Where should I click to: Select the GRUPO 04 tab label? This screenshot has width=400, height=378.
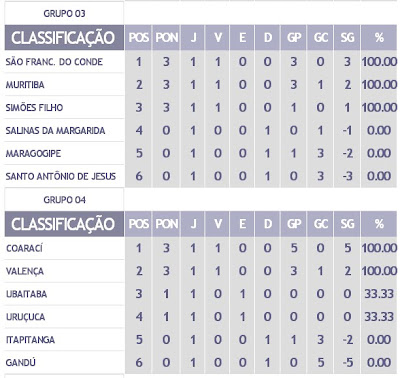64,200
